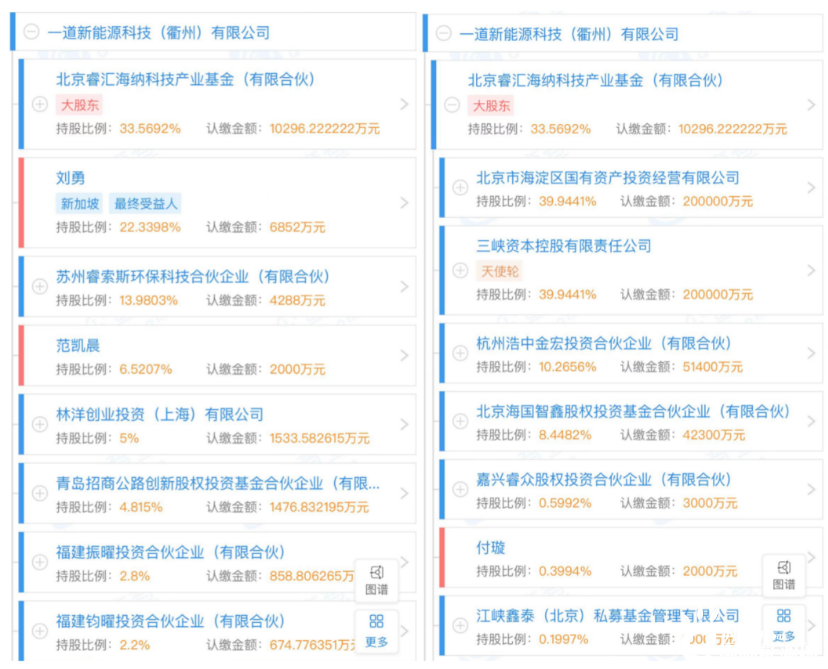Open 林洋创业投资（上海）有限公司 link
This screenshot has height=669, width=828.
tap(159, 414)
